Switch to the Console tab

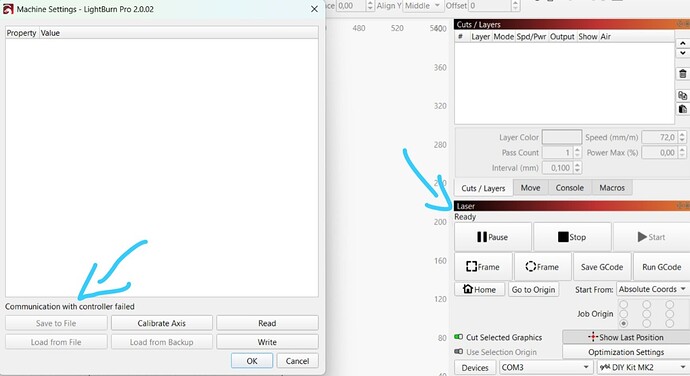pyautogui.click(x=569, y=188)
